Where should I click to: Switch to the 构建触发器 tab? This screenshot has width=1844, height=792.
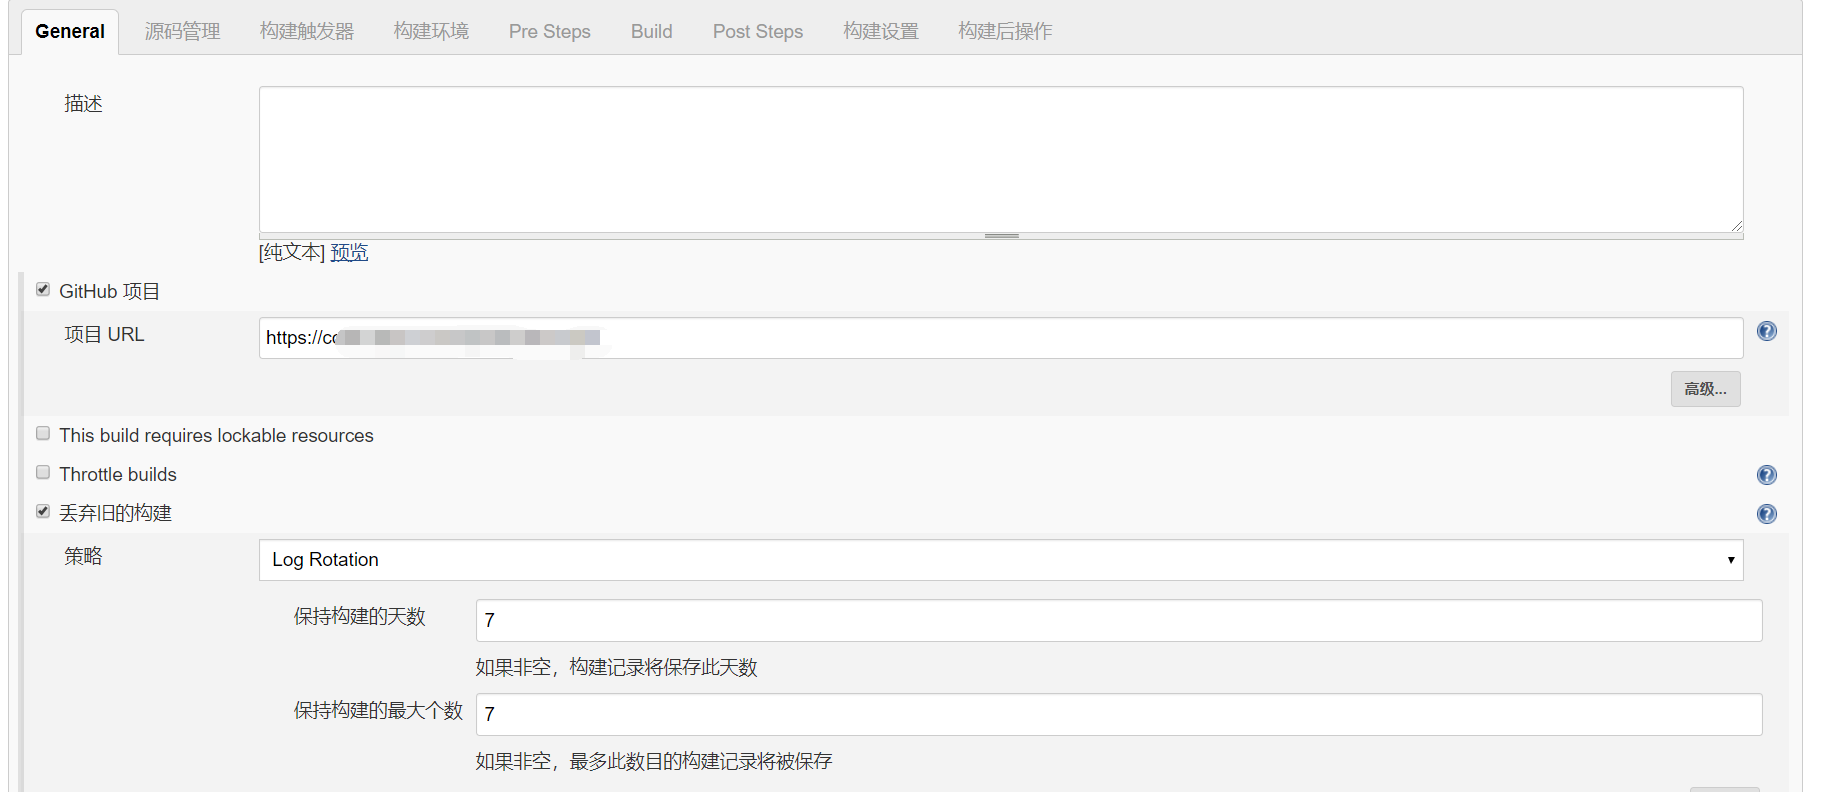coord(307,32)
